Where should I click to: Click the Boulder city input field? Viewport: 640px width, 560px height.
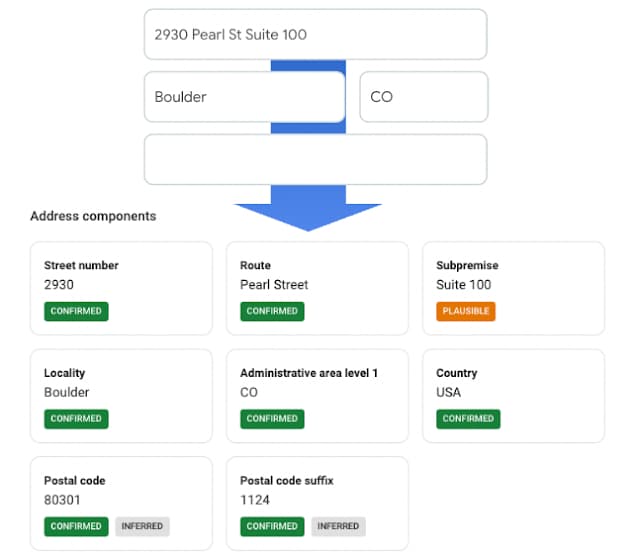tap(244, 97)
